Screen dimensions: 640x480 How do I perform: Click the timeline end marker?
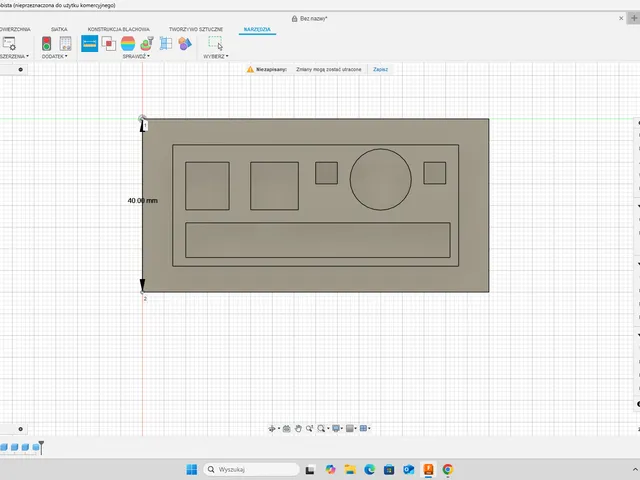coord(41,447)
